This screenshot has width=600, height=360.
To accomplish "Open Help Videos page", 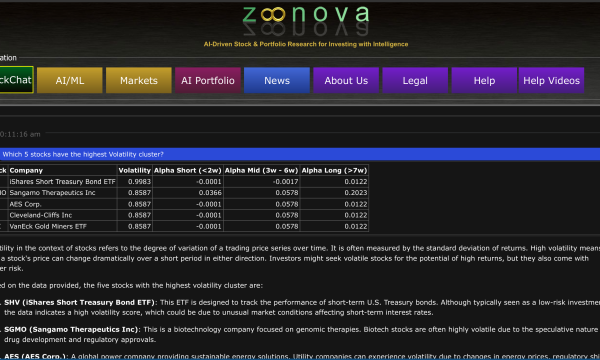I will 551,80.
